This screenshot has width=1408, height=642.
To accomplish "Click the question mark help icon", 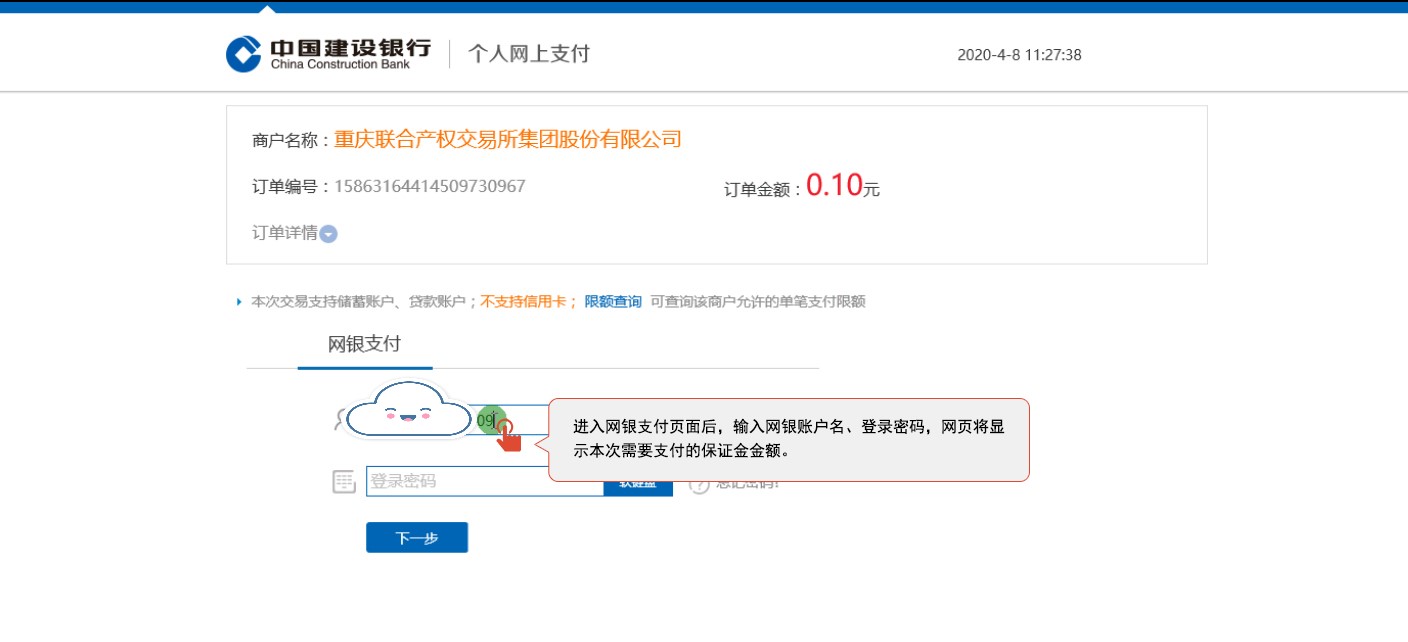I will pyautogui.click(x=699, y=485).
